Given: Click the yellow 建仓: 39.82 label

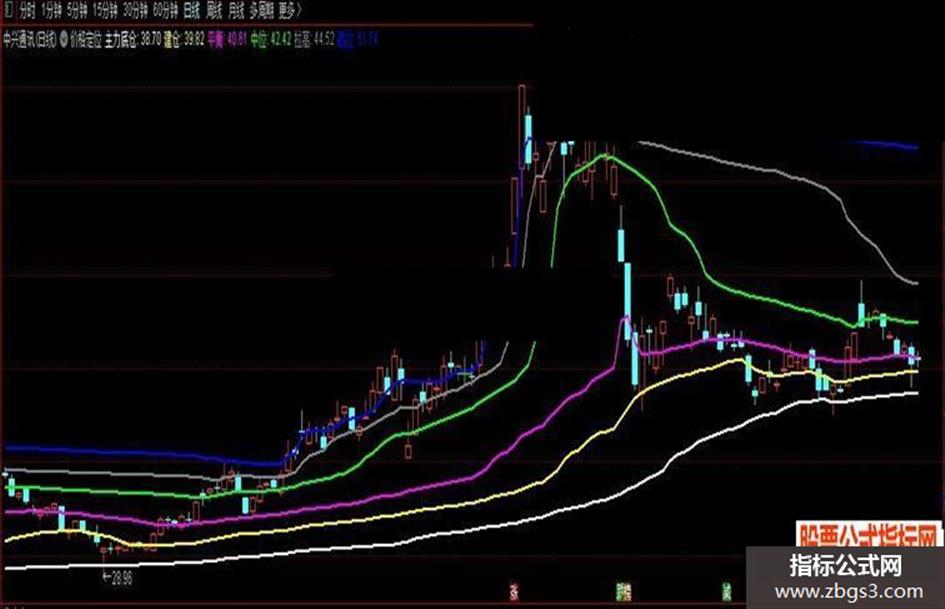Looking at the screenshot, I should [x=184, y=40].
